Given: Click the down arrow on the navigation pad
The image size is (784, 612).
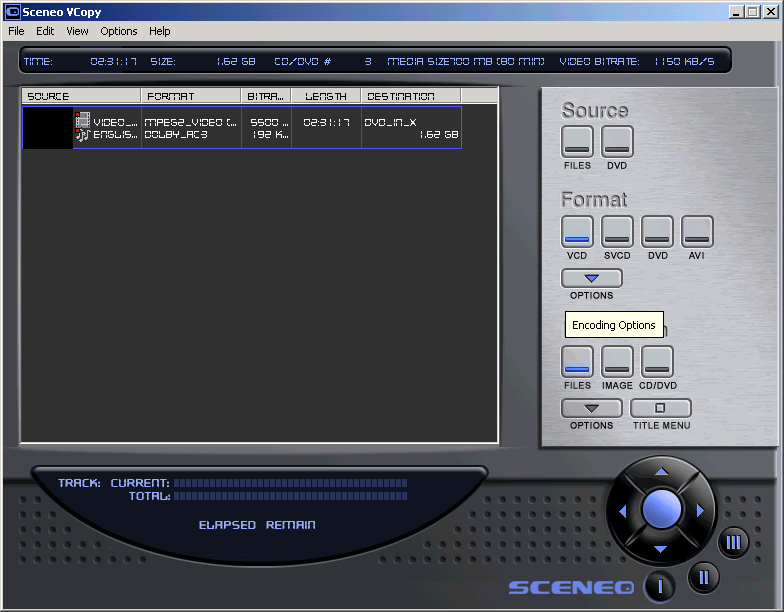Looking at the screenshot, I should click(x=661, y=550).
